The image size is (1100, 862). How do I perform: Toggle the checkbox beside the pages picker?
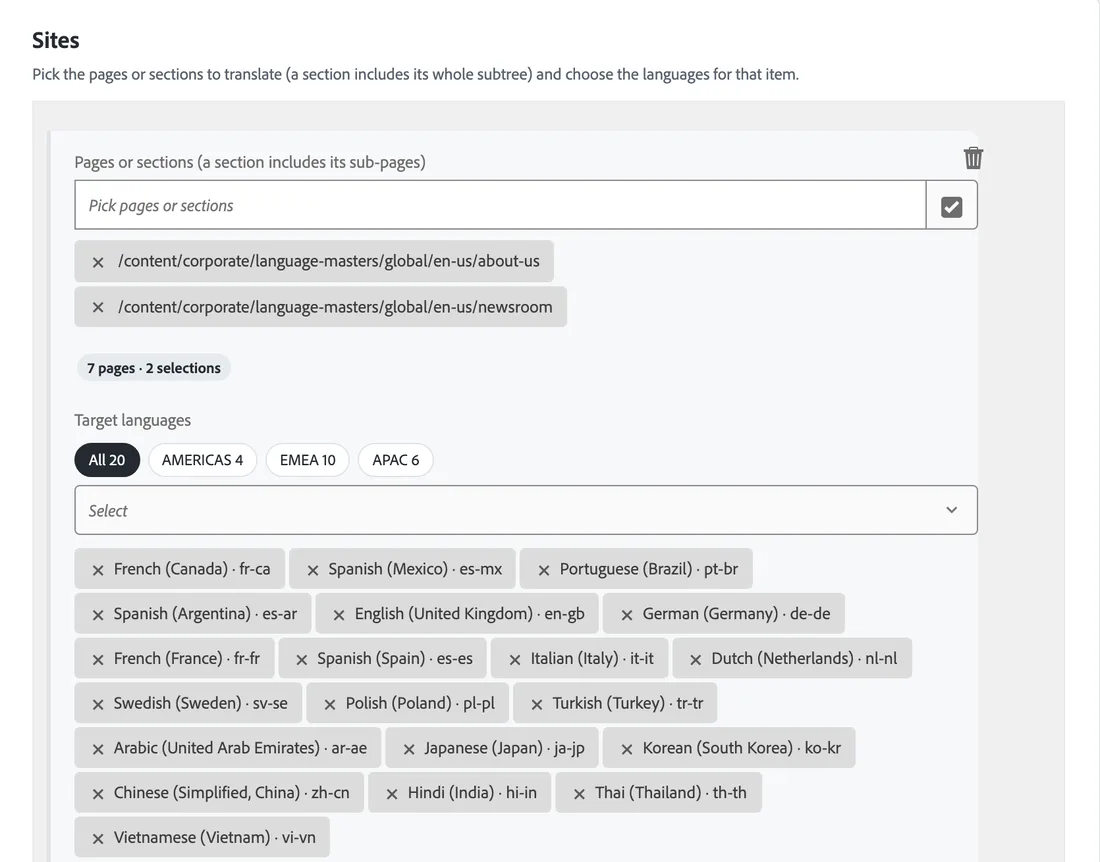tap(951, 206)
